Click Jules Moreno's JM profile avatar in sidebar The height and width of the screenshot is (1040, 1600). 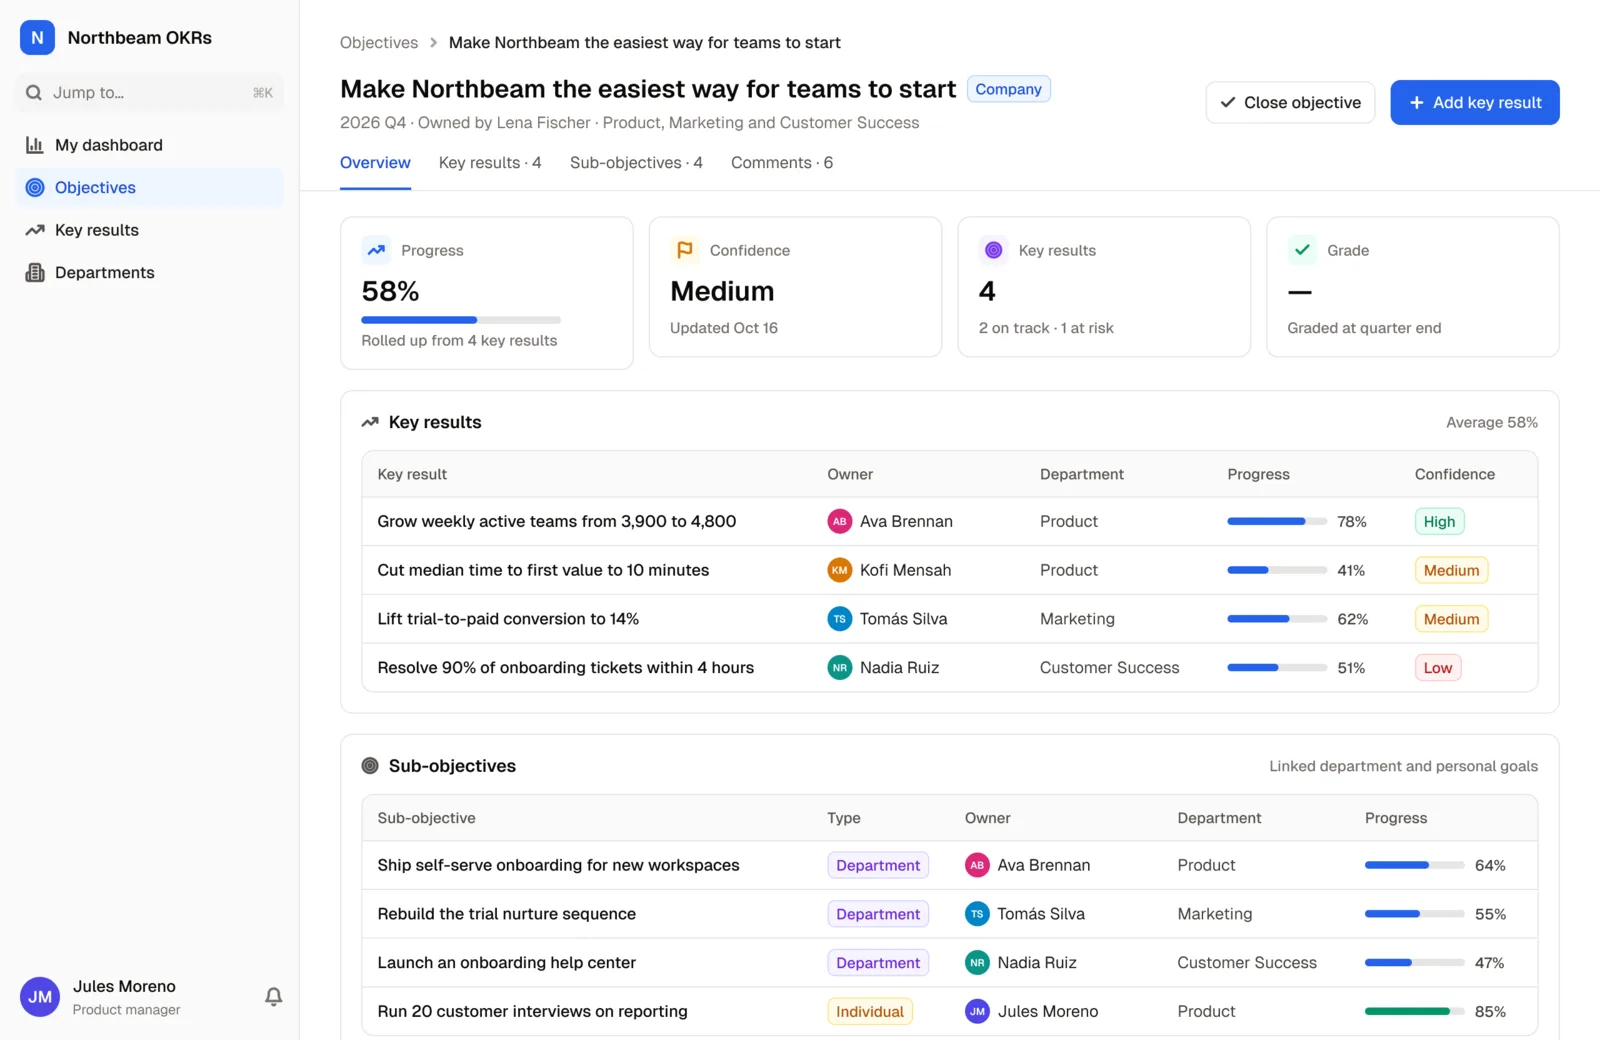pos(40,997)
